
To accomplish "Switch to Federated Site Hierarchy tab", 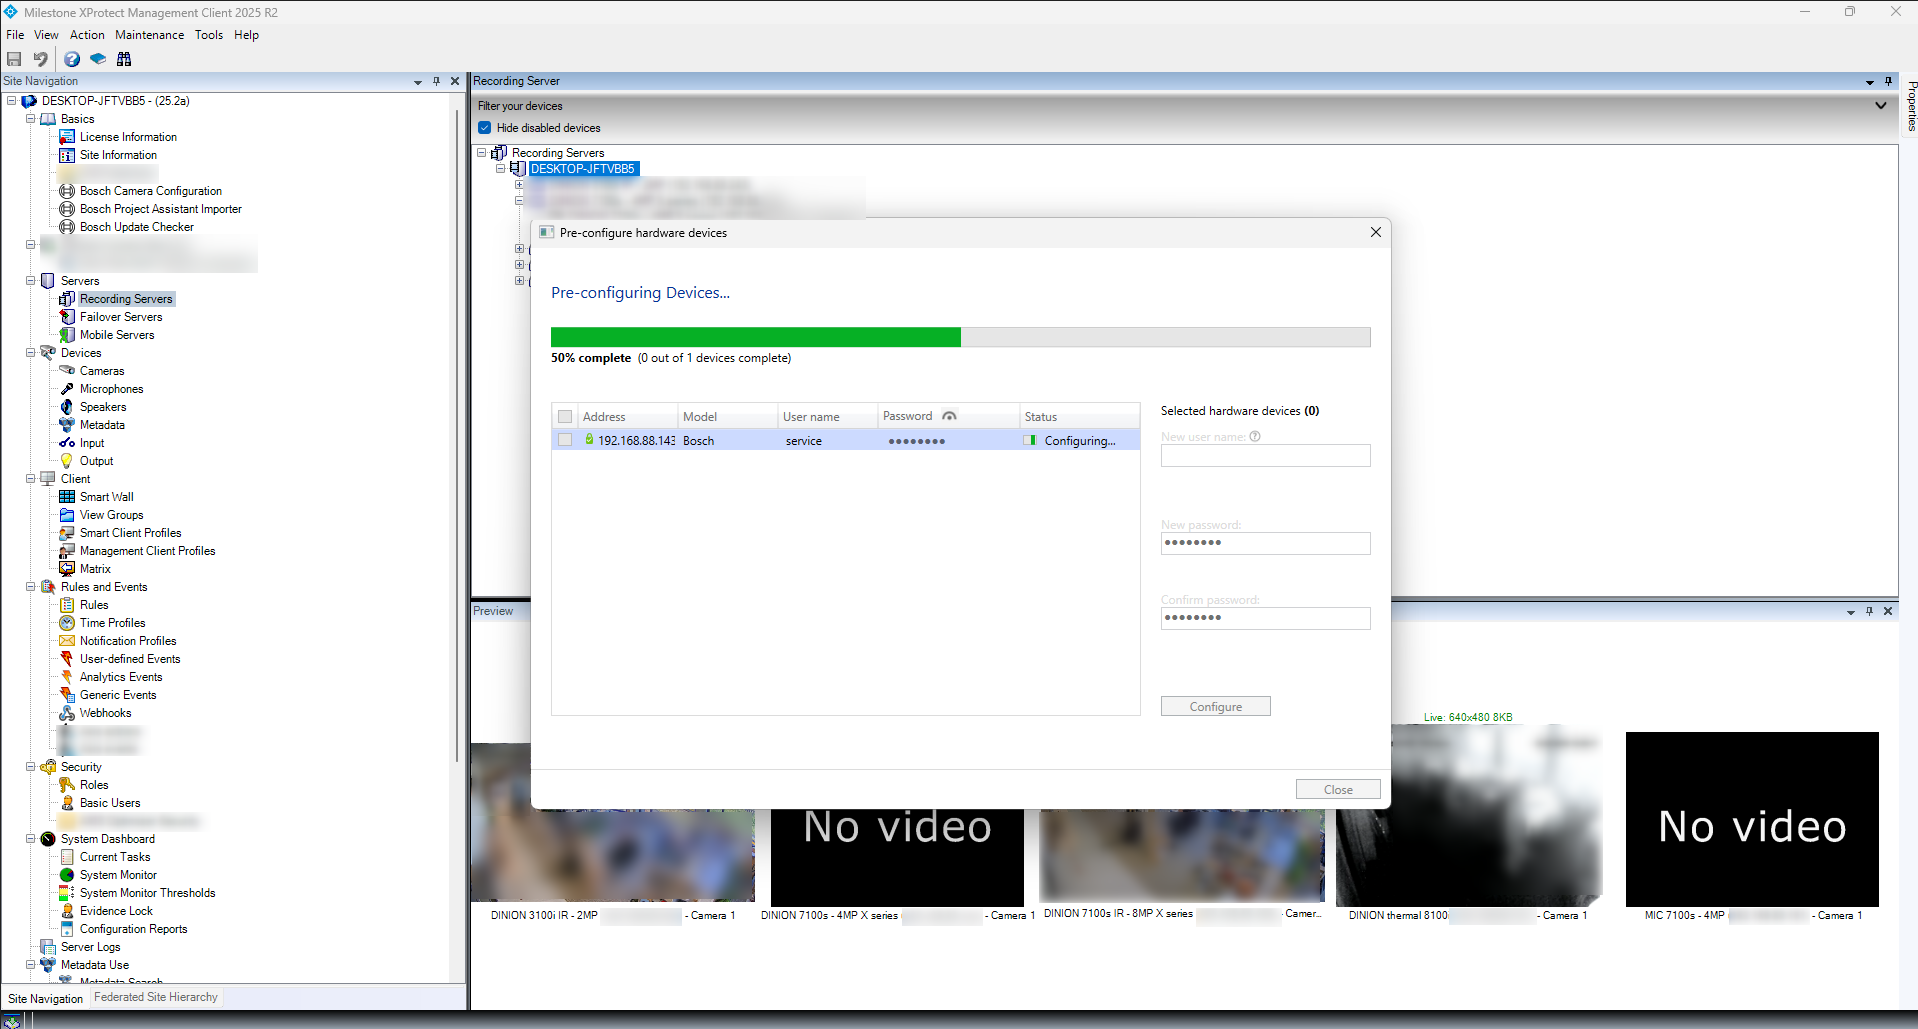I will point(156,997).
